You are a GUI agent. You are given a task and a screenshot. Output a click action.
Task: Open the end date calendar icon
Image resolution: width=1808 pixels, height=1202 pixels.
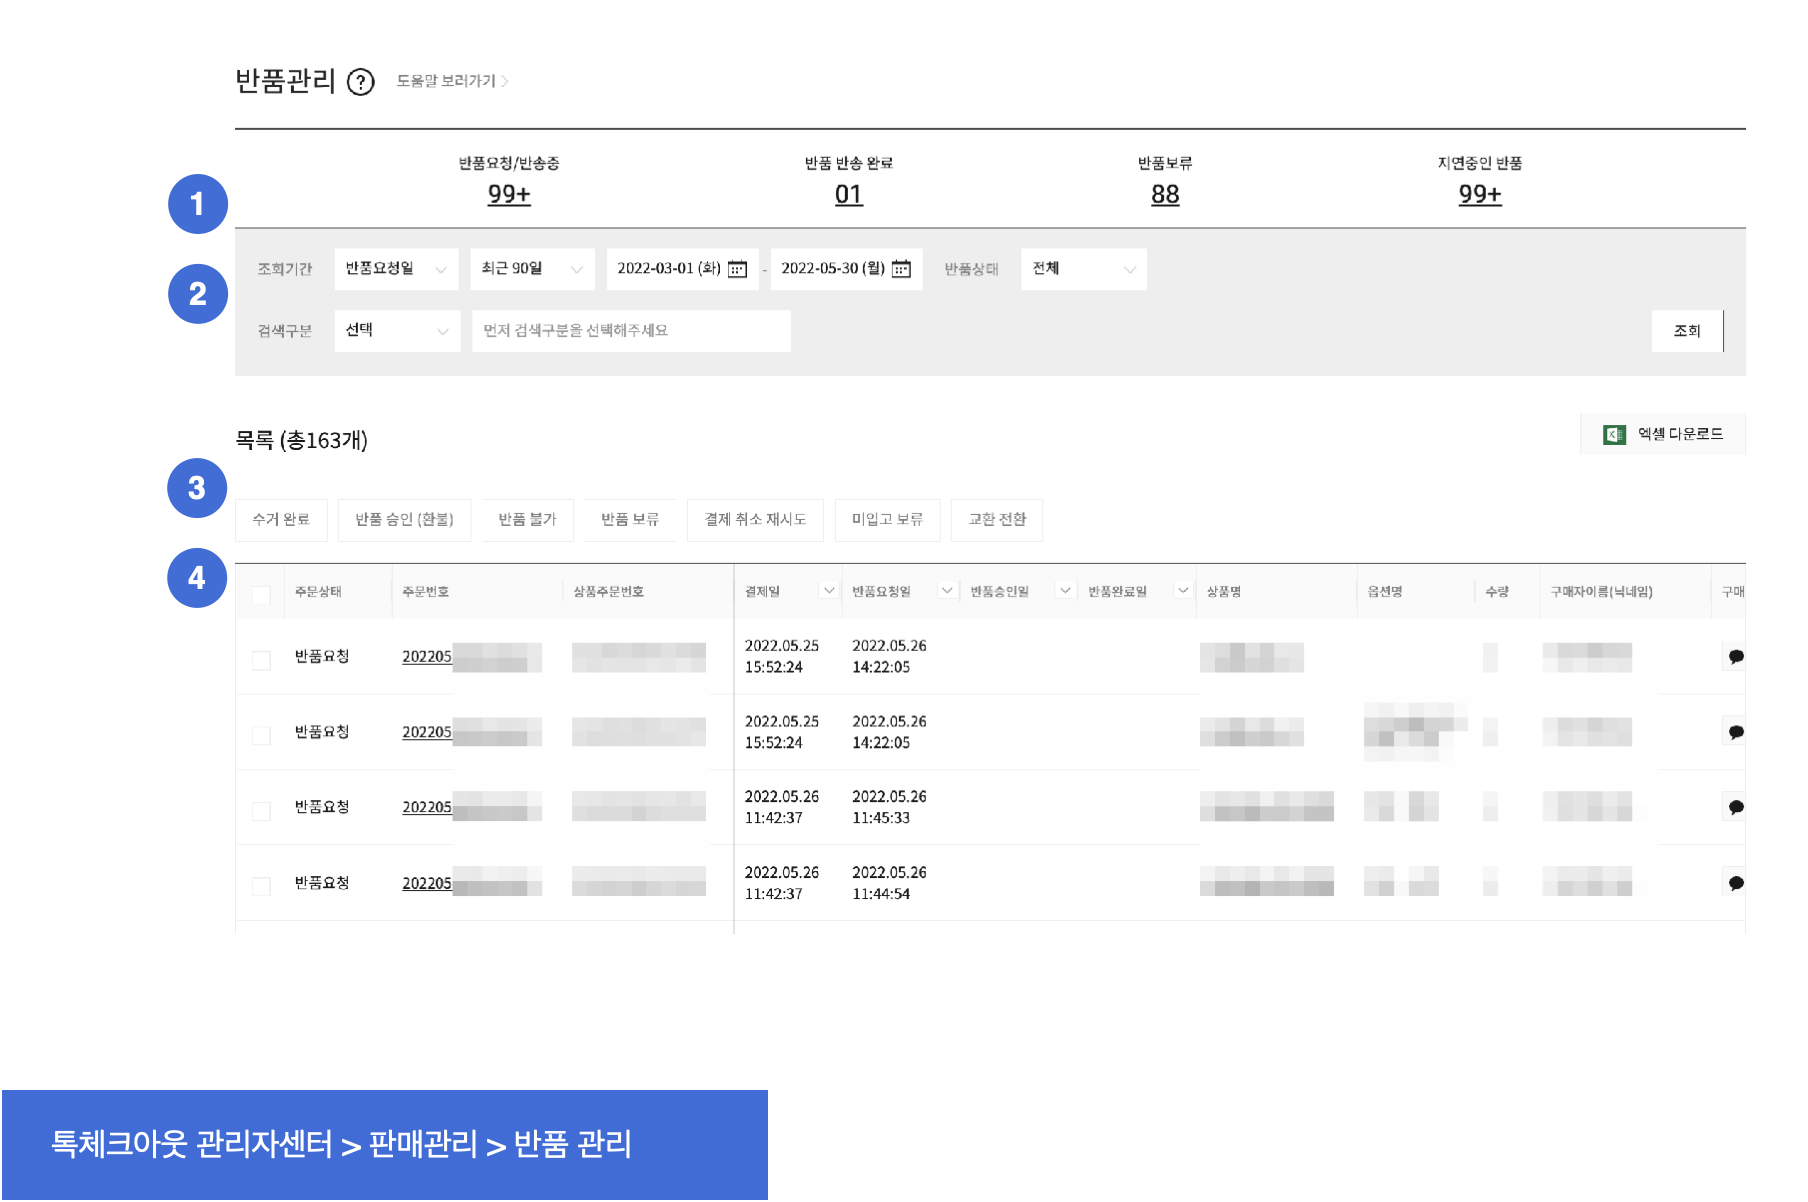(x=901, y=269)
